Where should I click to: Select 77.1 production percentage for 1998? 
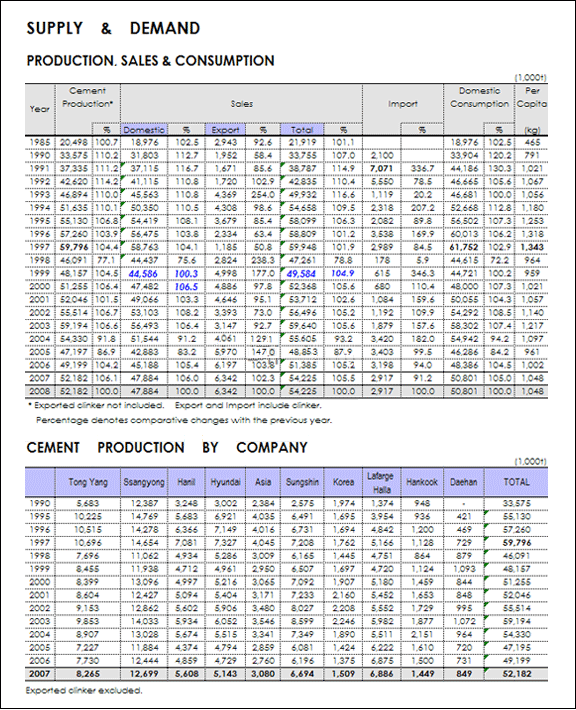(106, 260)
